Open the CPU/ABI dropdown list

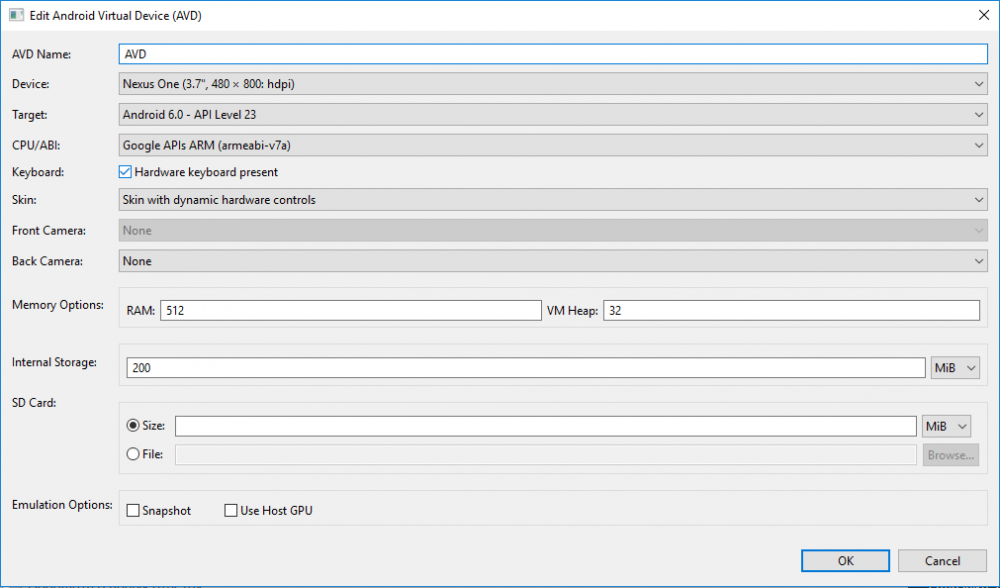point(553,145)
